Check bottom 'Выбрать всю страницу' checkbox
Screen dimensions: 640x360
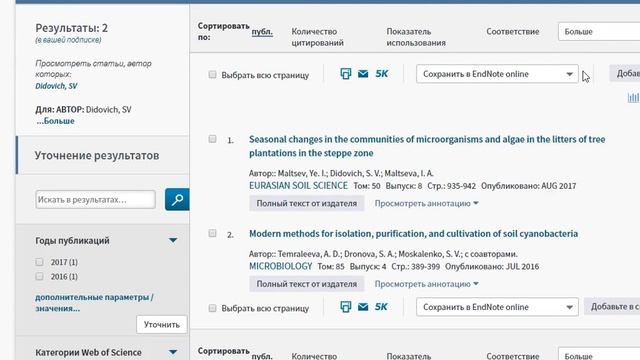point(212,308)
